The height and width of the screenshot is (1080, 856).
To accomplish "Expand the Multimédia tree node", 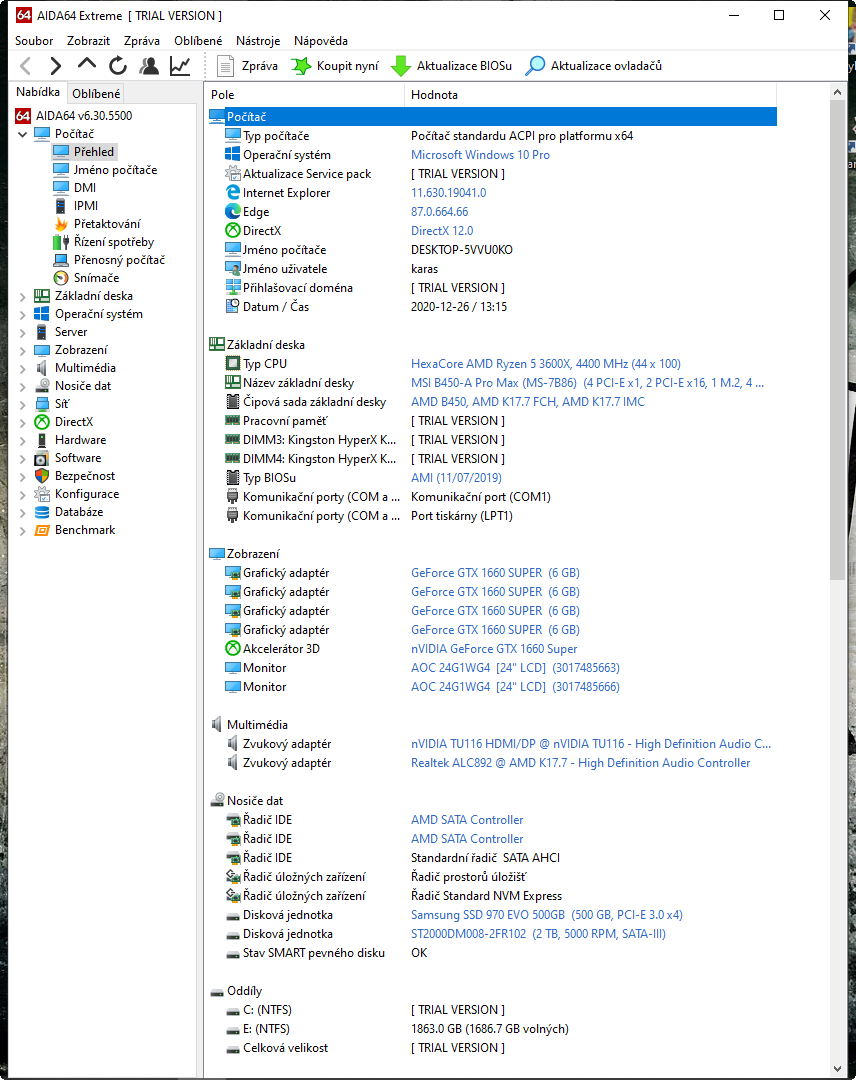I will [22, 368].
